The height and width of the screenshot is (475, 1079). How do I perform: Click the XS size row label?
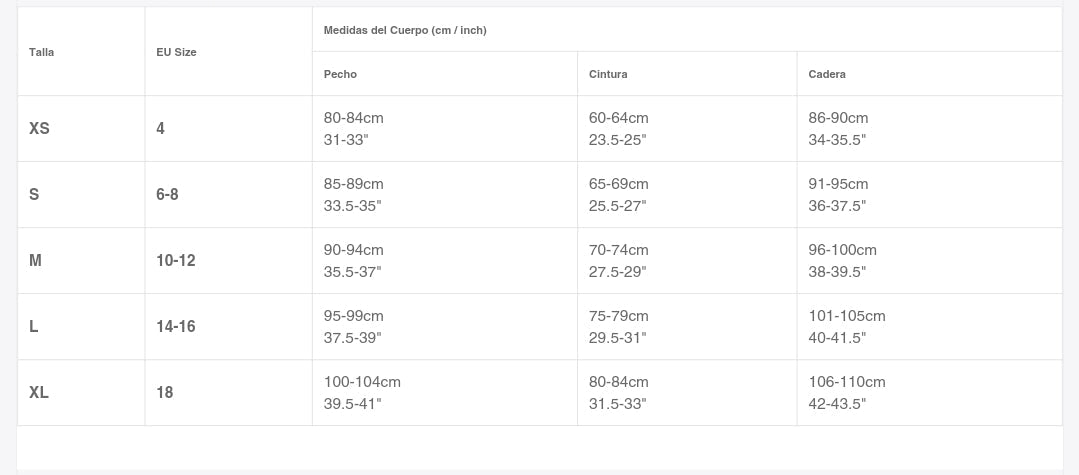coord(39,128)
